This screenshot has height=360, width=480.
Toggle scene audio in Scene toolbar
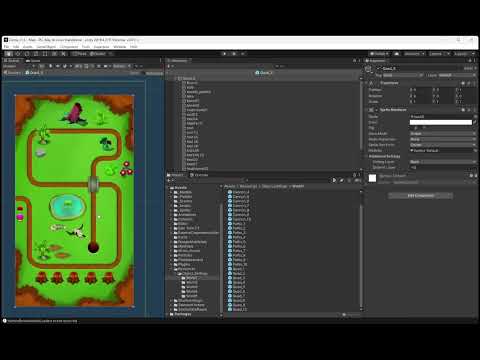pos(58,66)
